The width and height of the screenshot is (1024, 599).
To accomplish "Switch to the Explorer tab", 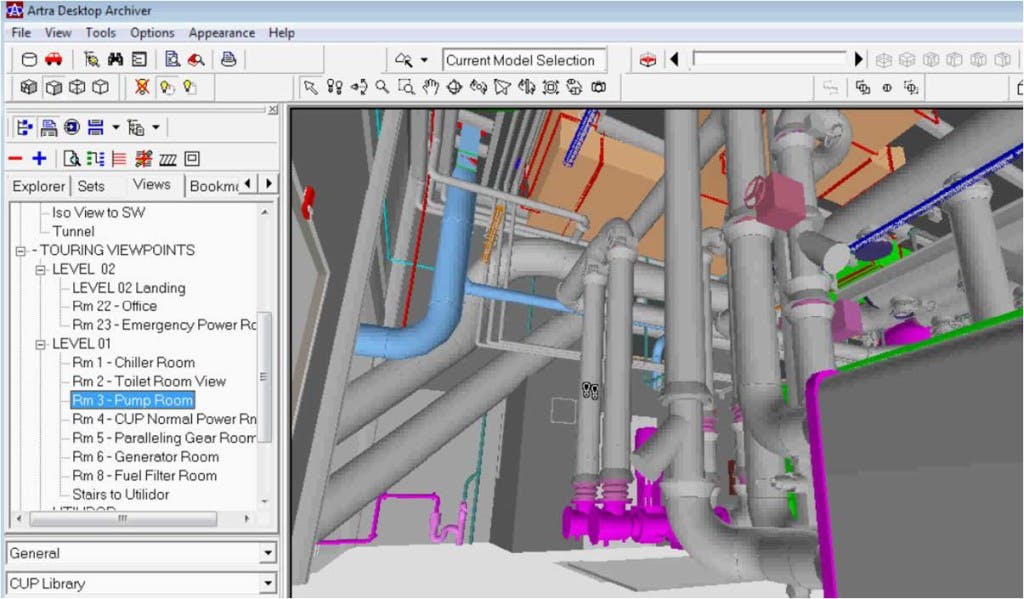I will [38, 186].
